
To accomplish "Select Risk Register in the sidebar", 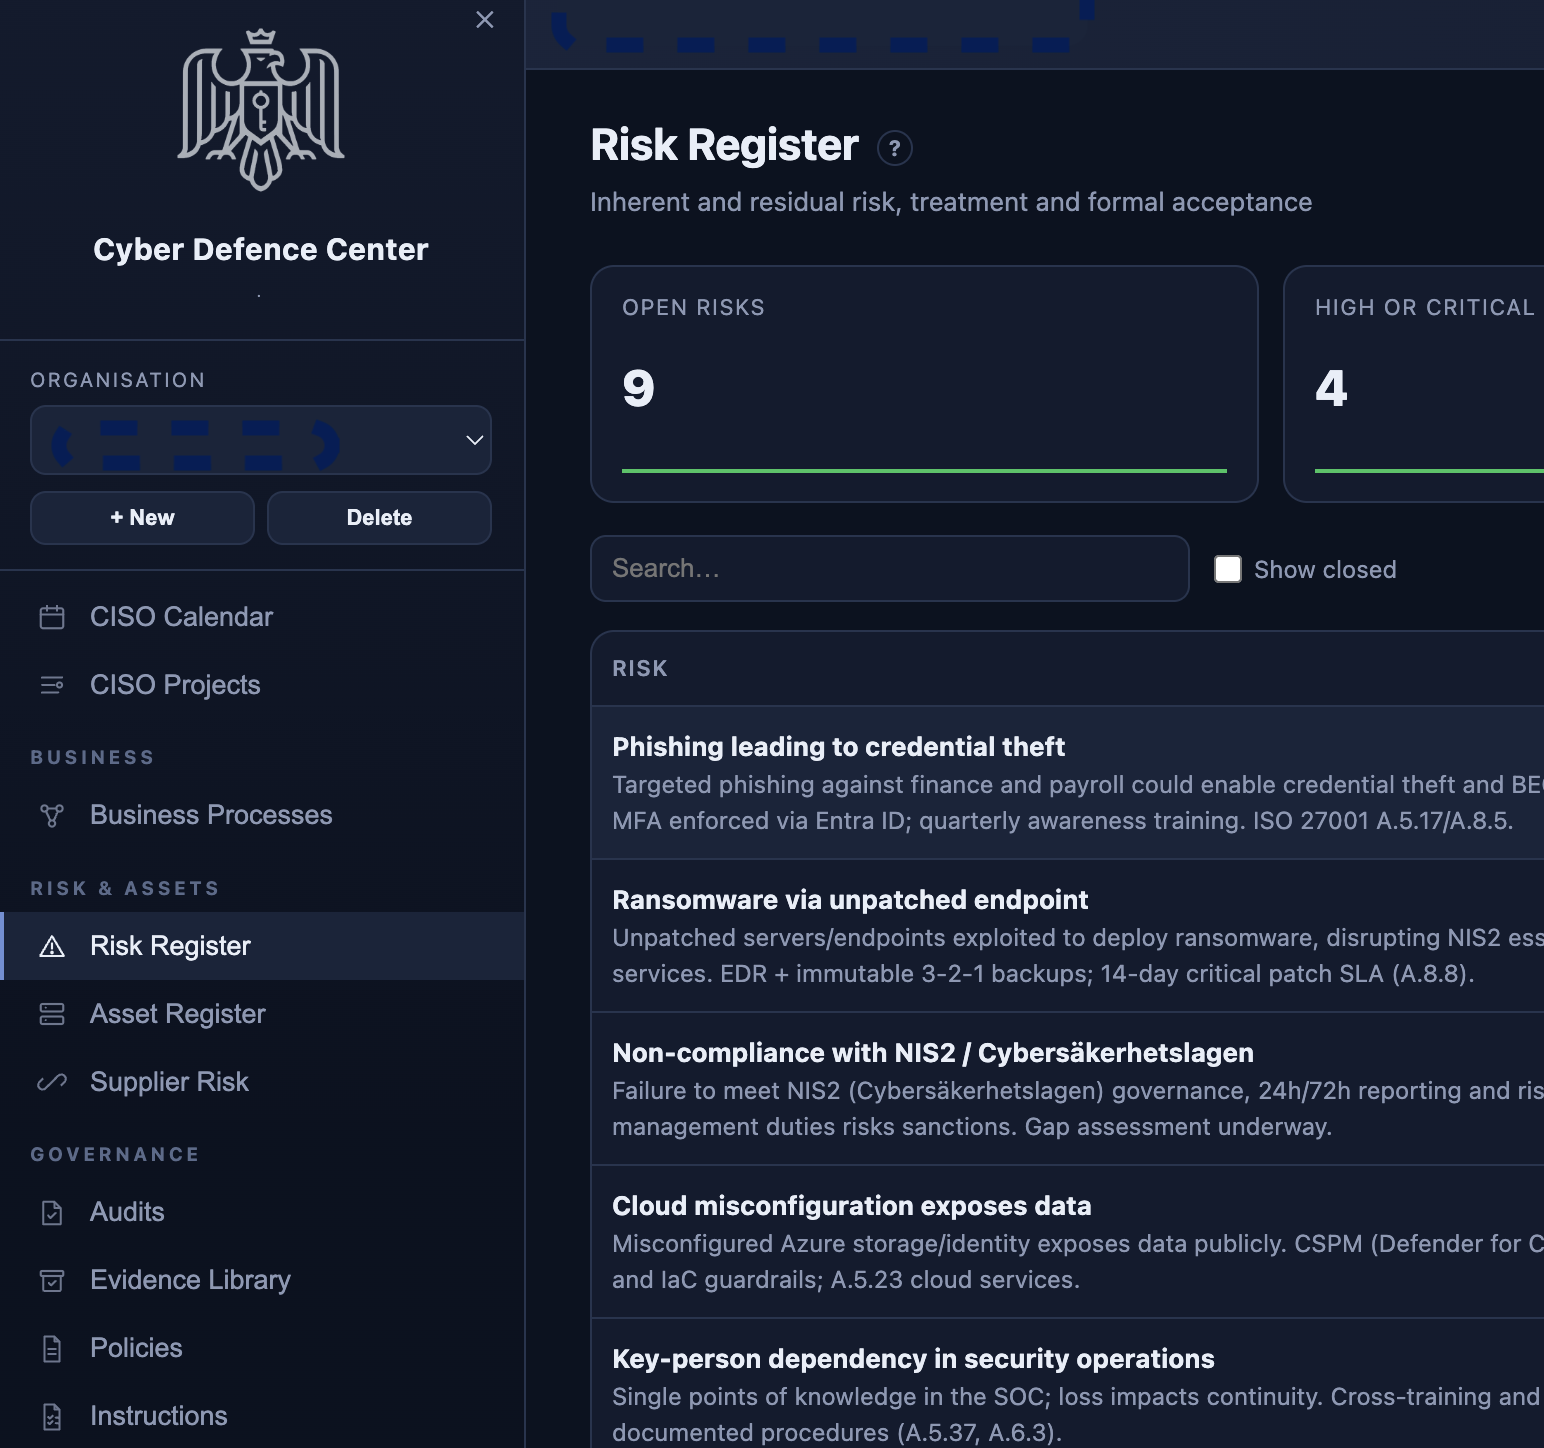I will tap(262, 946).
